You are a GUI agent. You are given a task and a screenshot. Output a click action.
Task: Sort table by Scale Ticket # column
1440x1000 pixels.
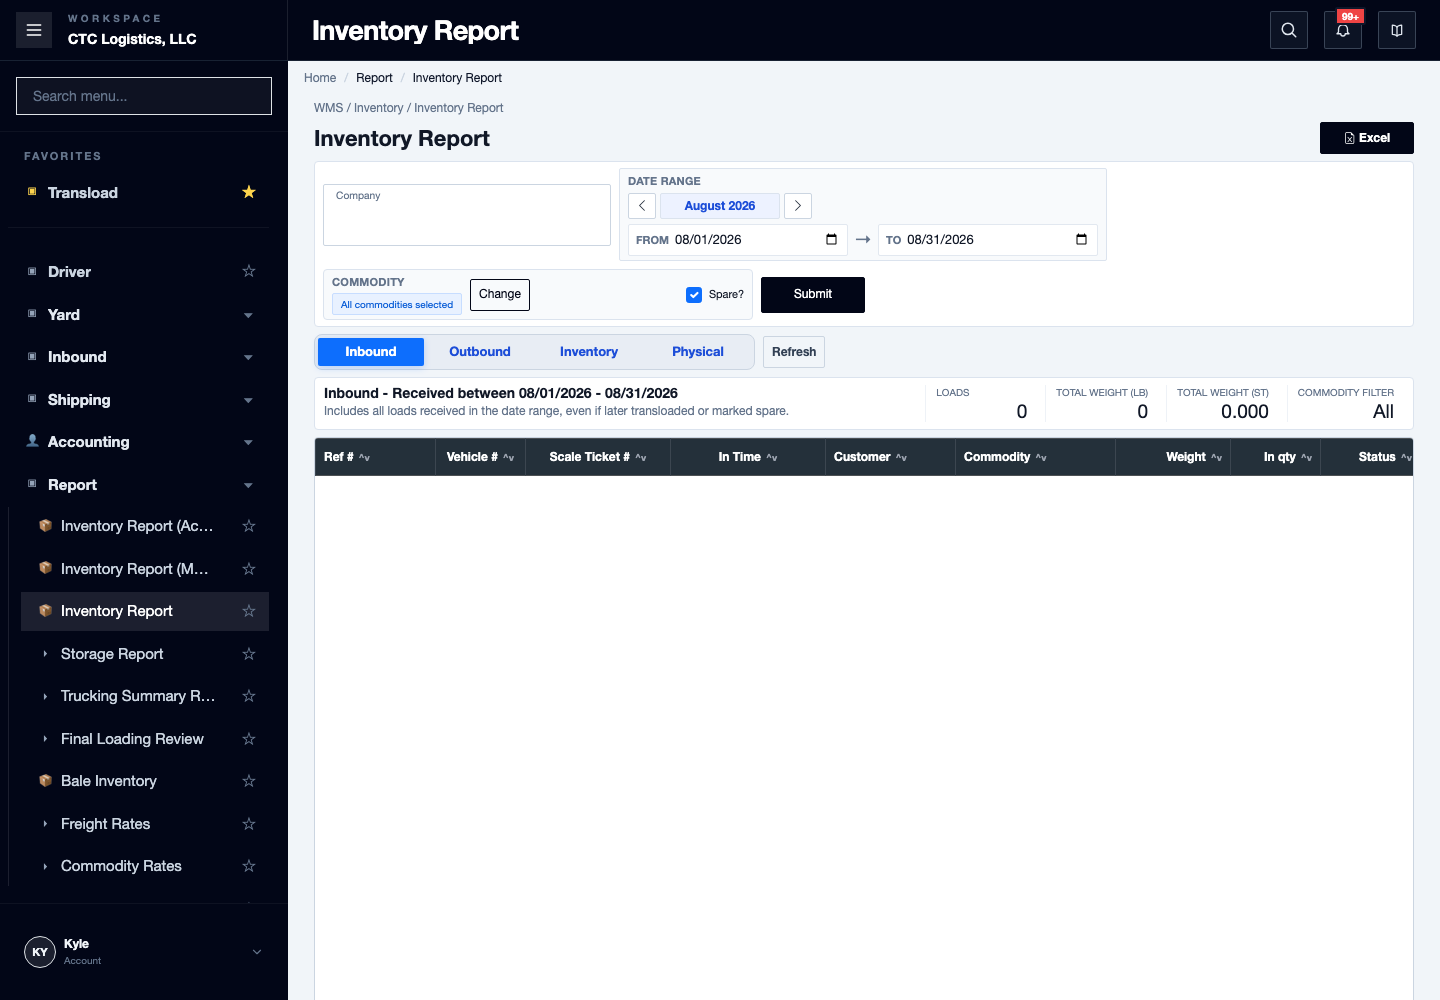pos(598,457)
